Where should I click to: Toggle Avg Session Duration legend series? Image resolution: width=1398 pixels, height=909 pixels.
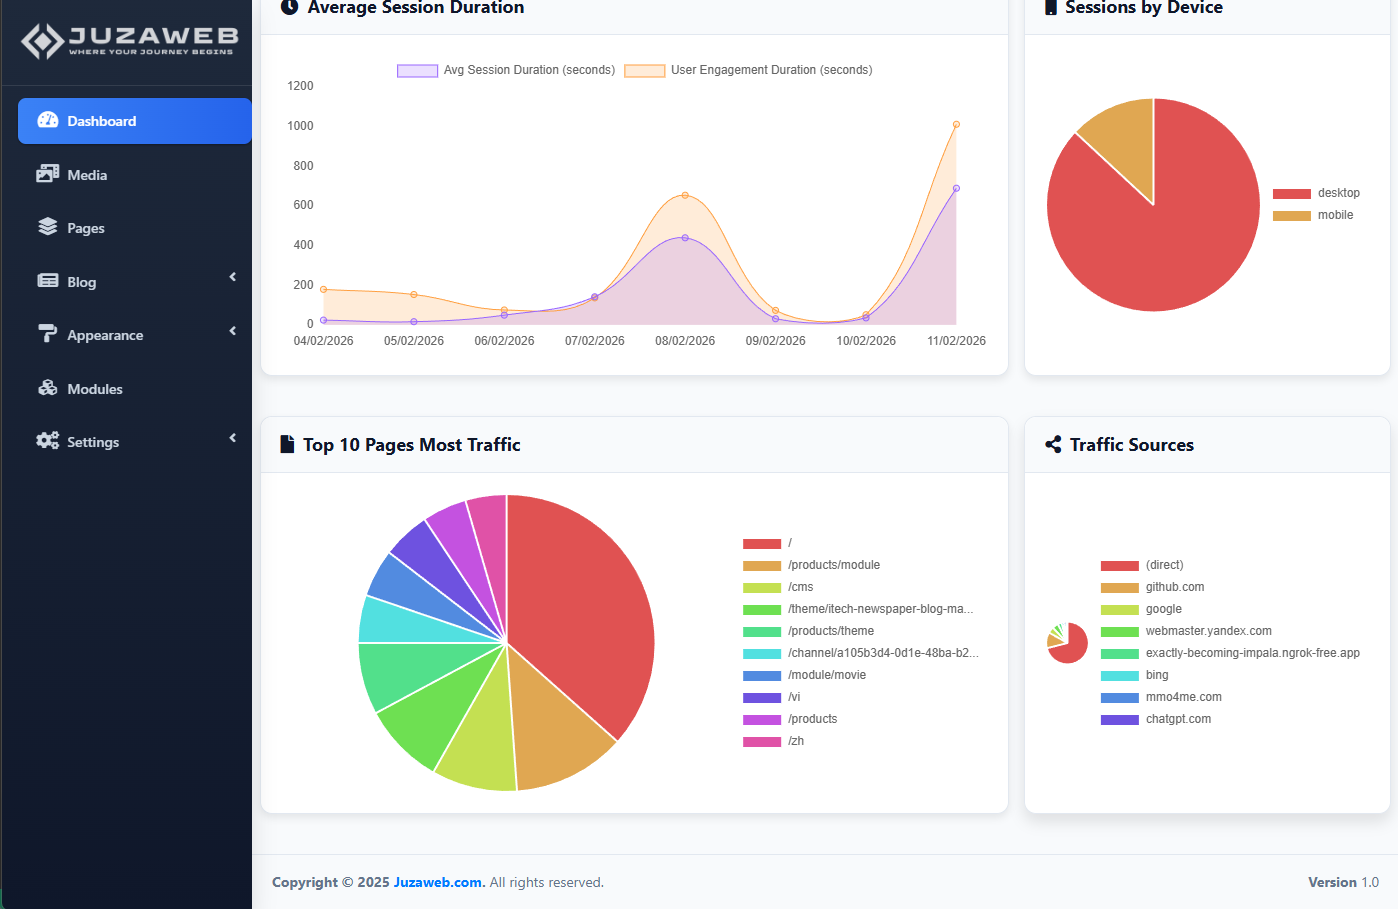point(506,70)
